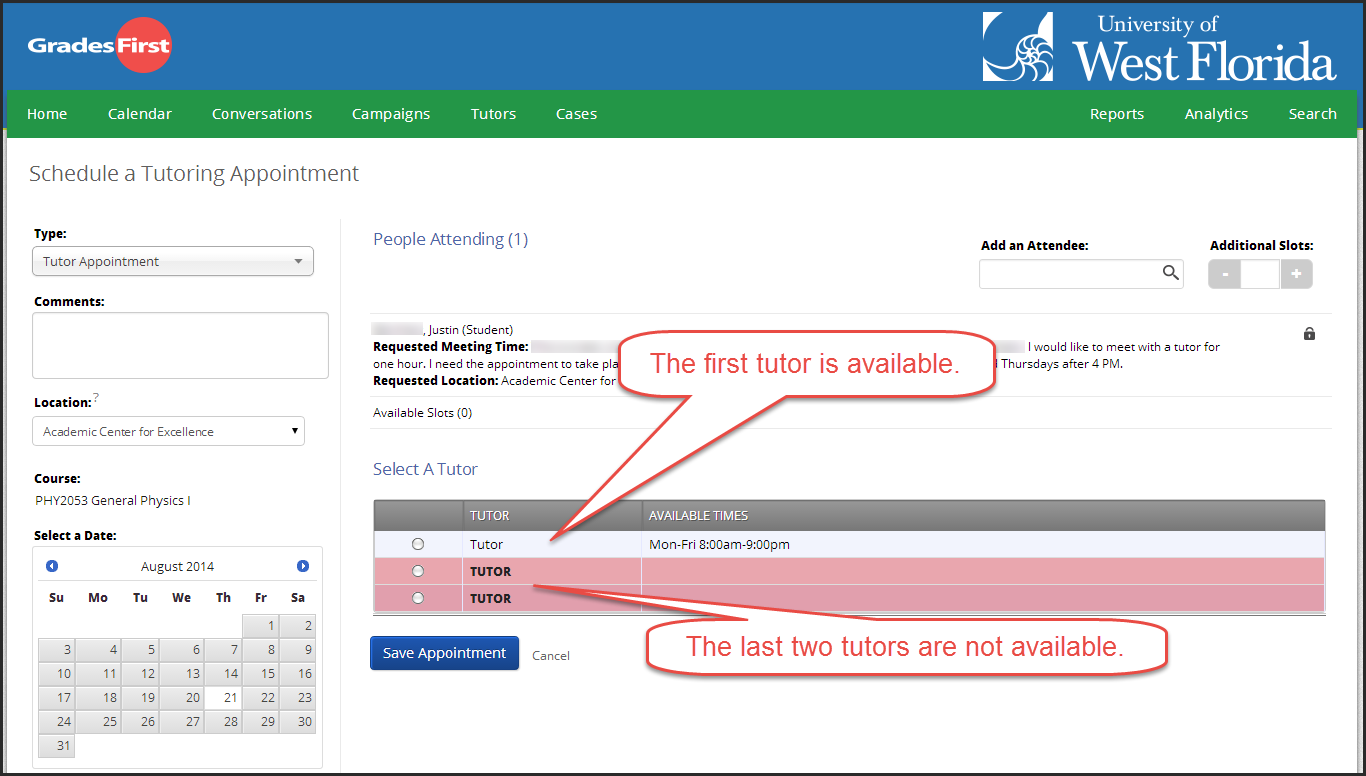This screenshot has height=776, width=1366.
Task: Go to the previous month in calendar
Action: [52, 566]
